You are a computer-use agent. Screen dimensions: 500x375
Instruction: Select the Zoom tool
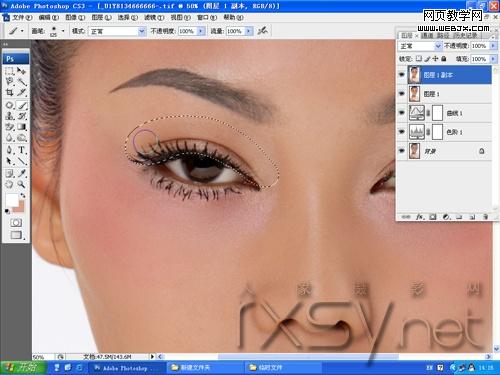[21, 184]
